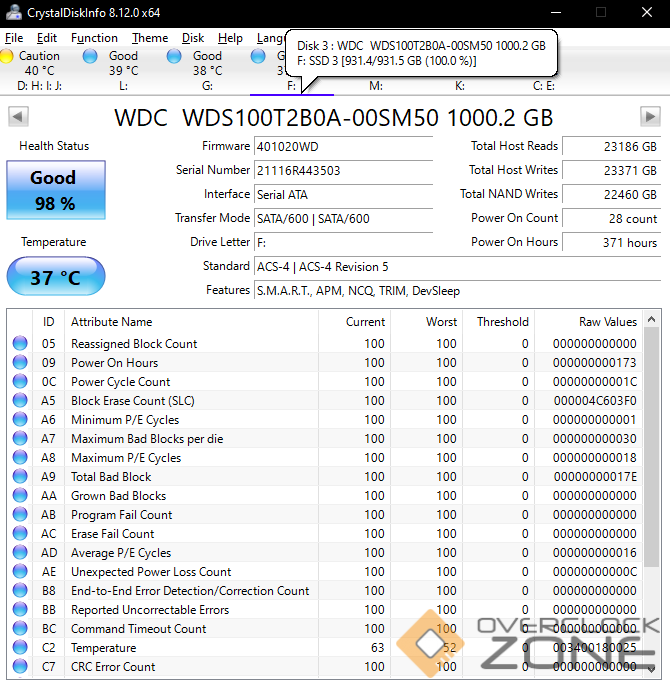
Task: Open the Theme menu
Action: click(150, 38)
